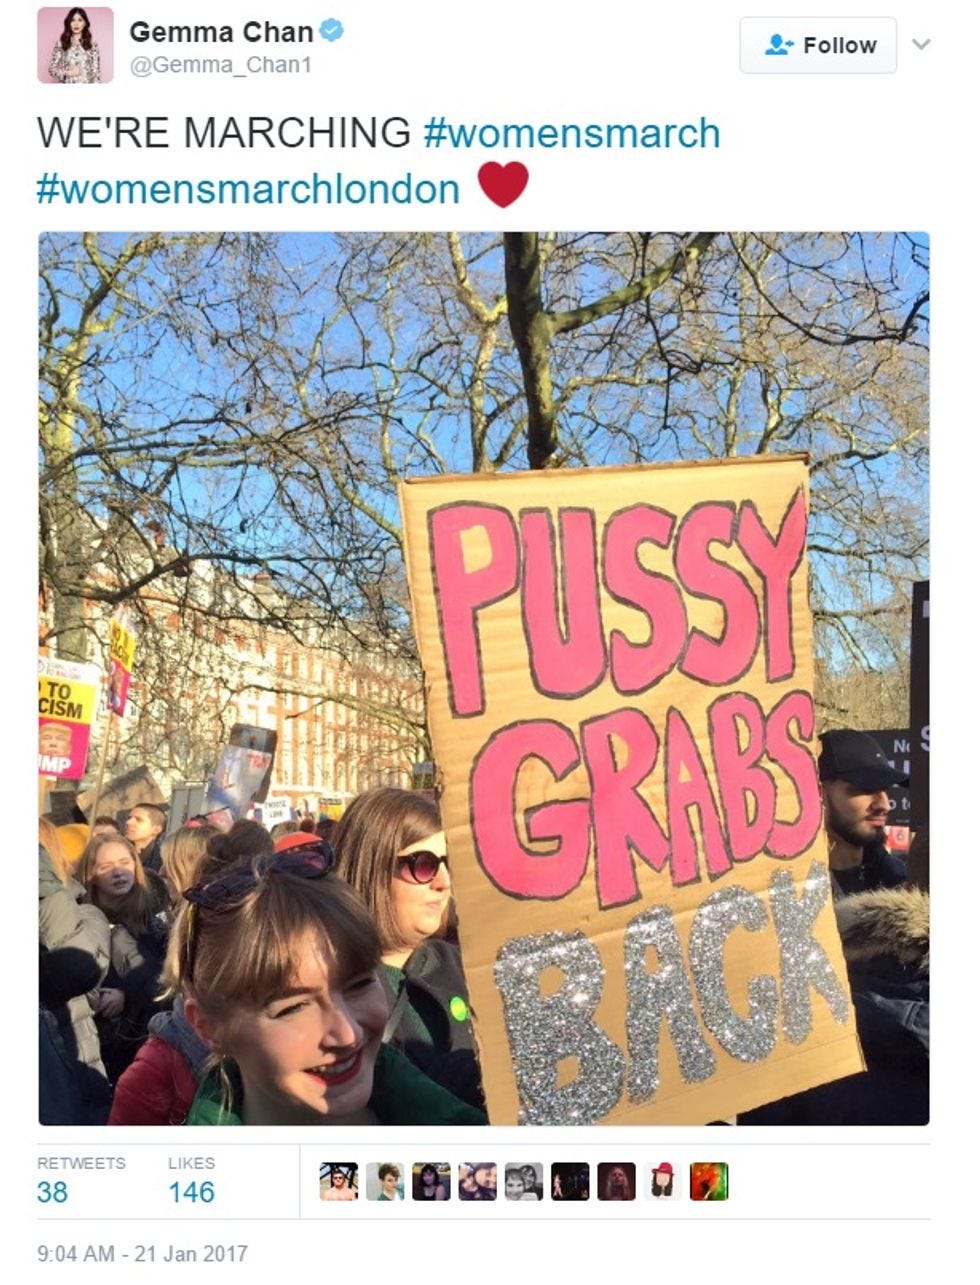This screenshot has height=1285, width=980.
Task: Click the Gemma Chan display name
Action: [221, 32]
